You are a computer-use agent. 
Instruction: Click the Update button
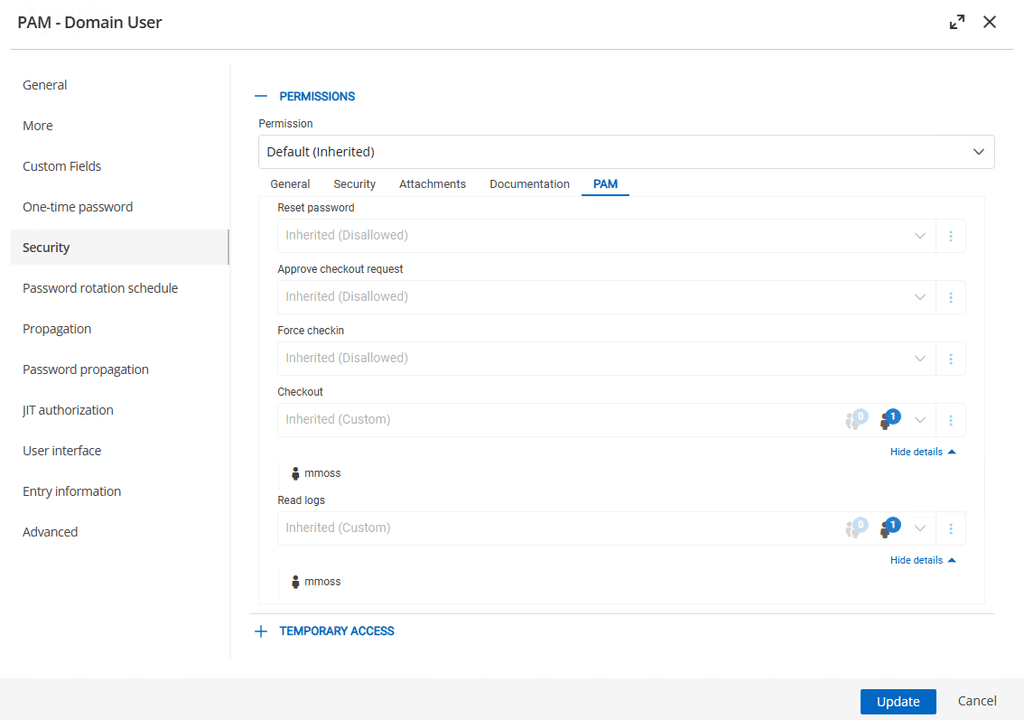coord(897,701)
